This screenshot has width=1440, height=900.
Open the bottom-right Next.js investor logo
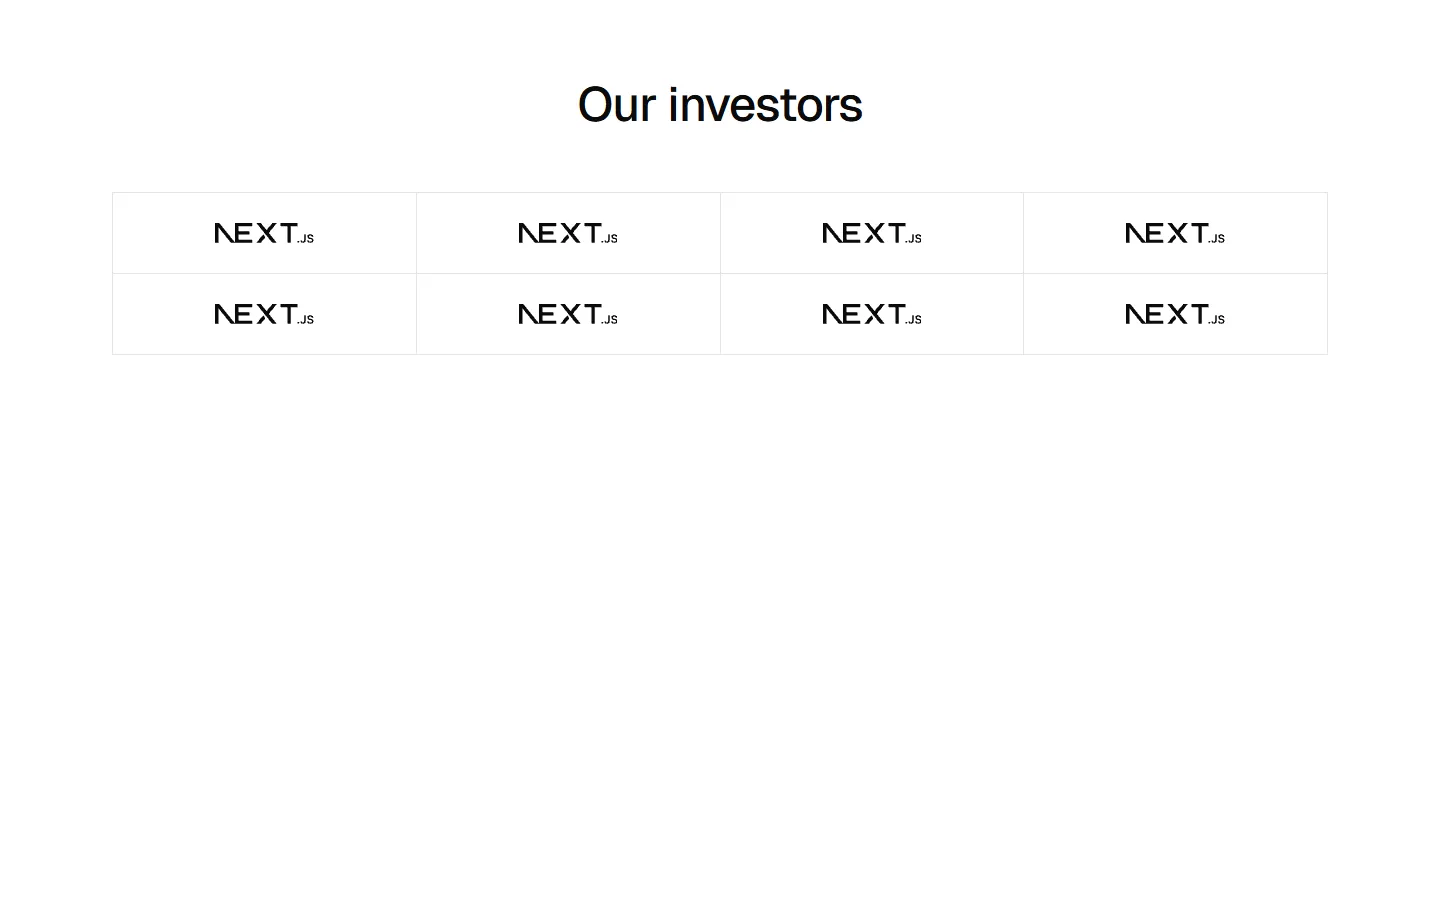1175,314
